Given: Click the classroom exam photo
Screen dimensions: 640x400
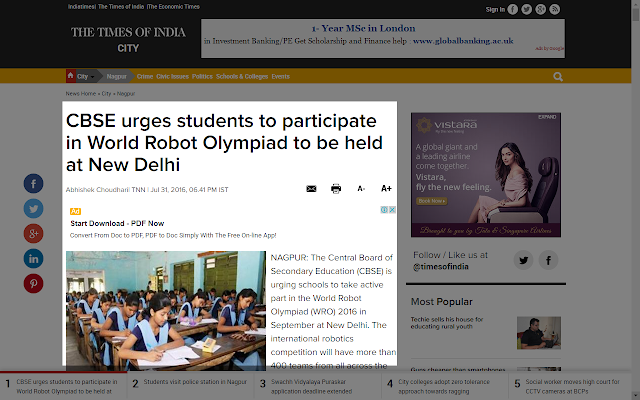Looking at the screenshot, I should 166,311.
